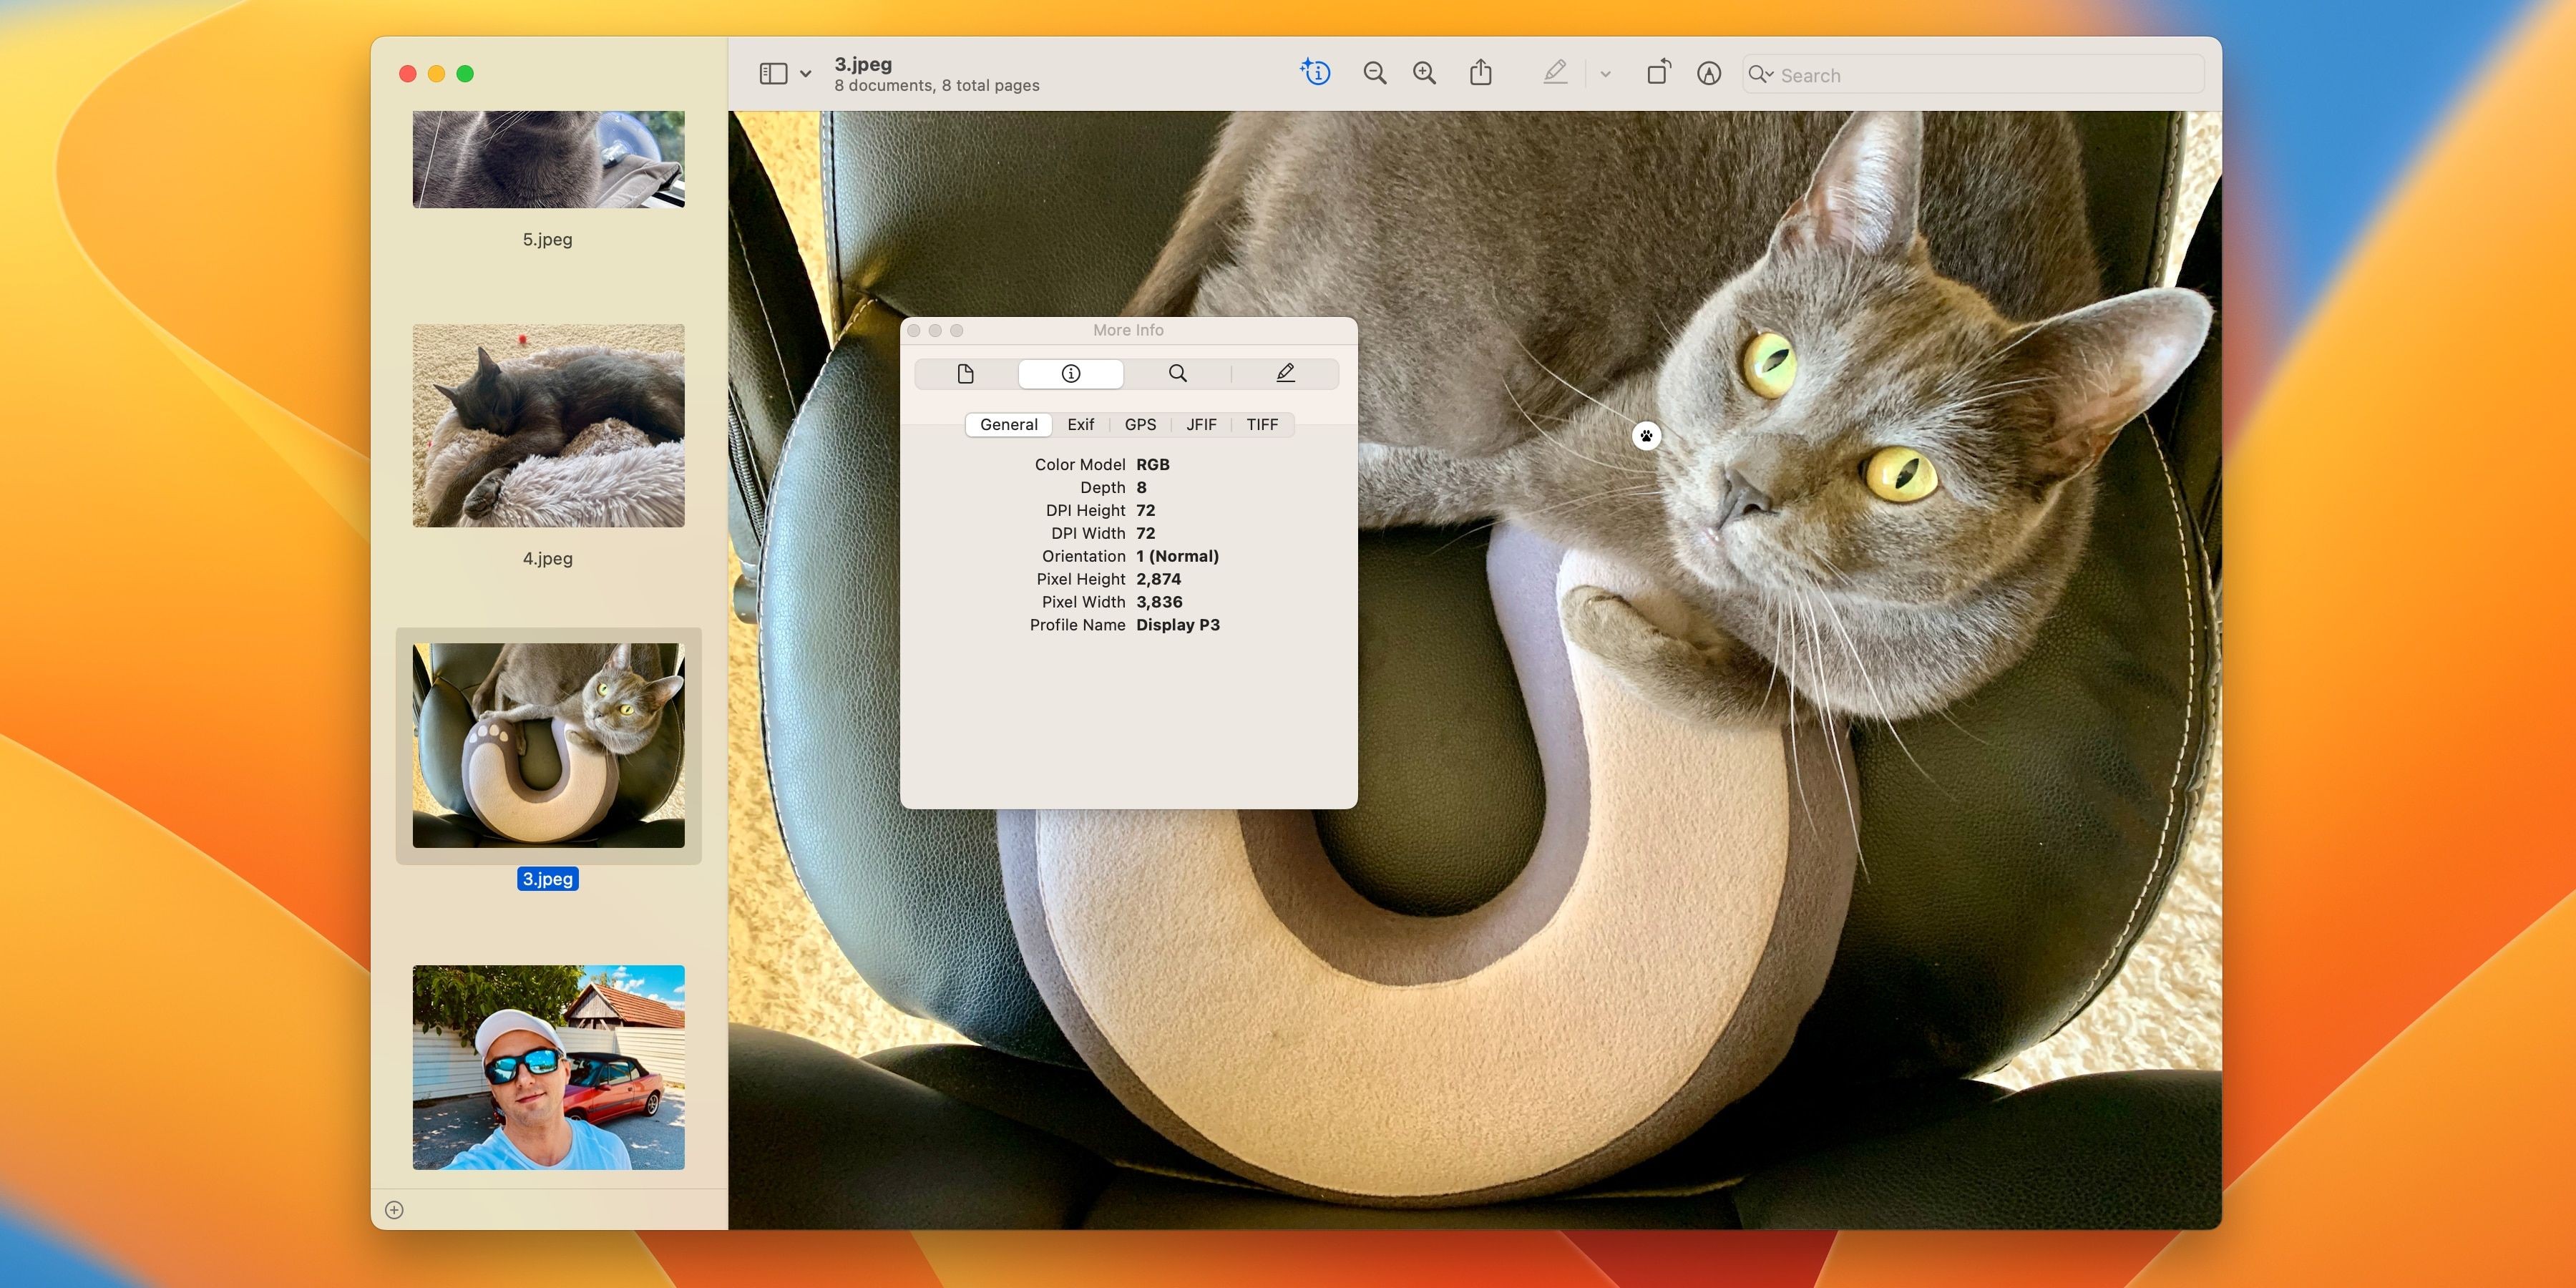Viewport: 2576px width, 1288px height.
Task: Click the '8 documents, 8 total pages' subtitle
Action: (x=937, y=86)
